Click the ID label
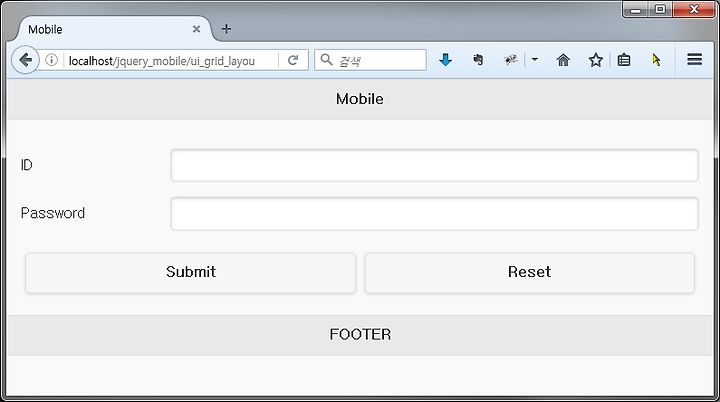The width and height of the screenshot is (720, 402). [27, 165]
